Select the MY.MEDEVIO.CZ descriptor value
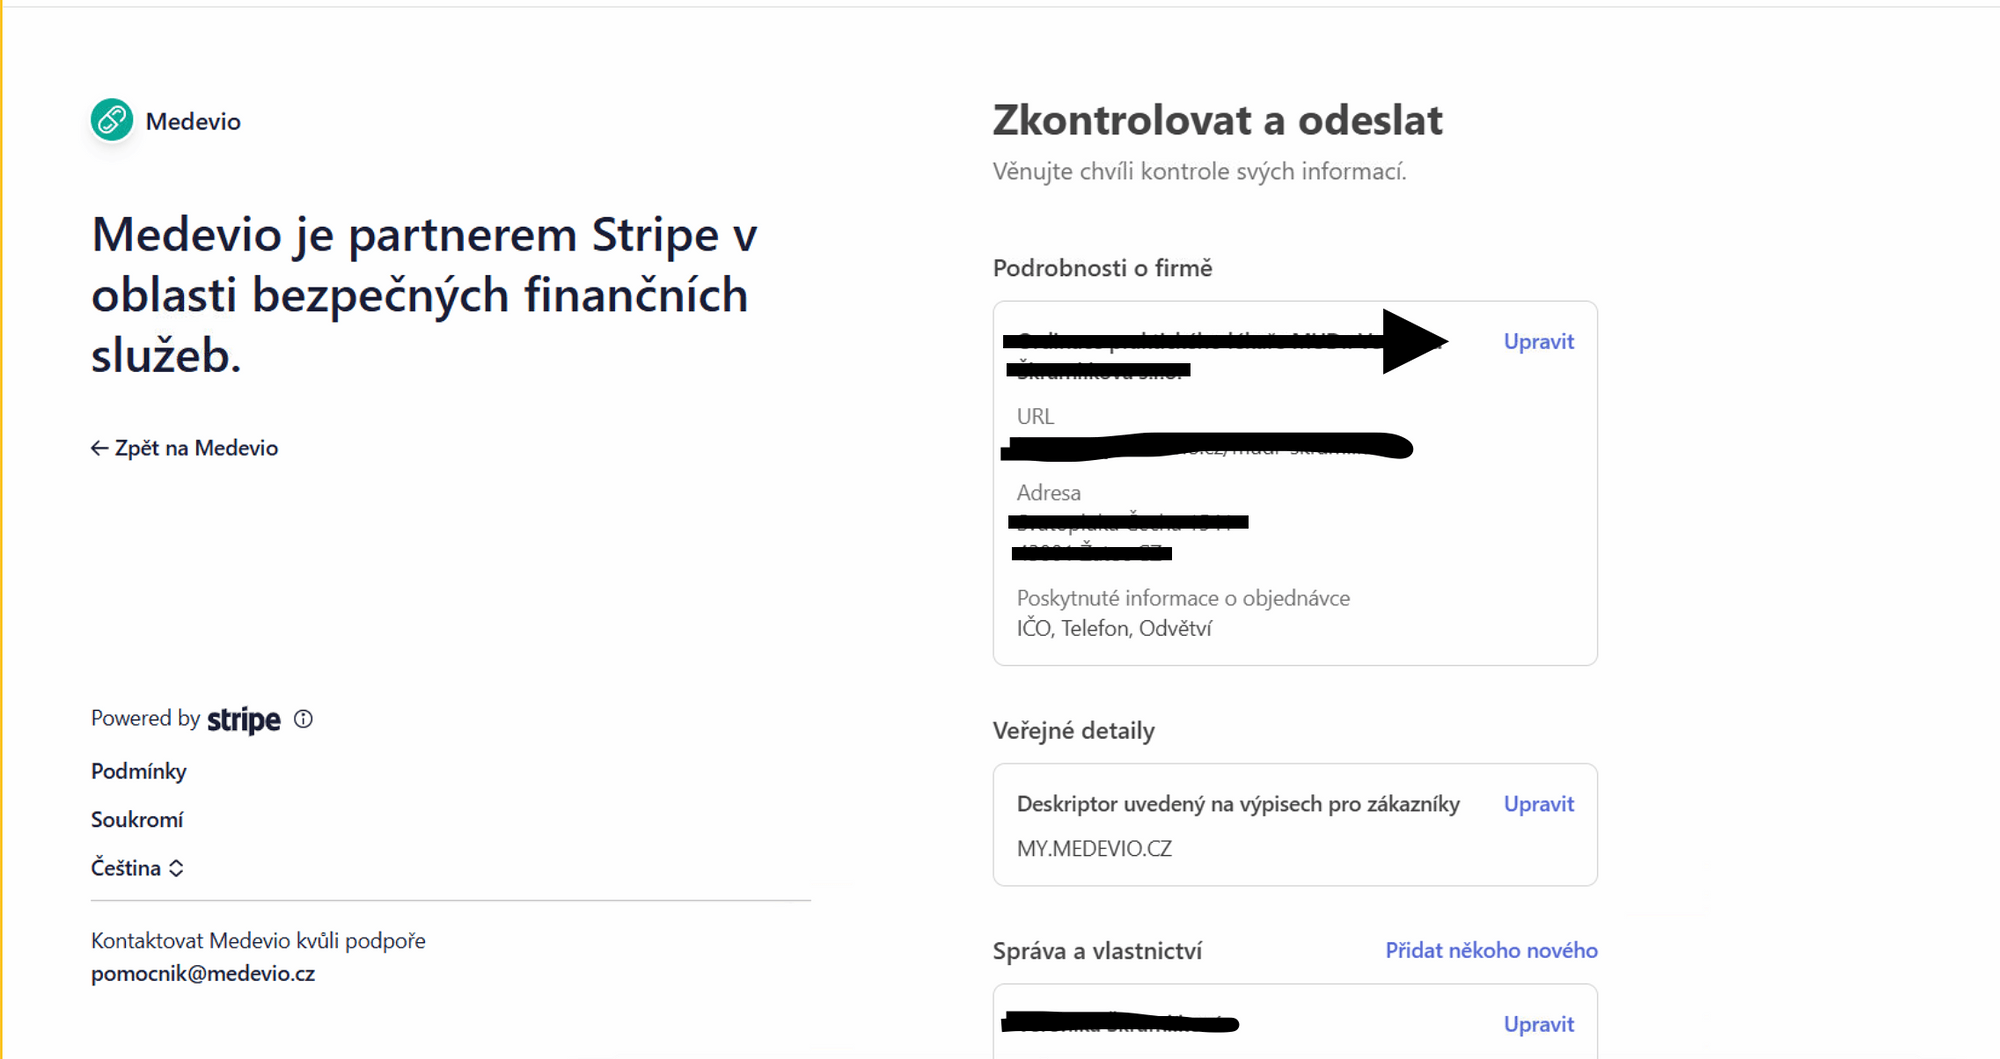2000x1059 pixels. pos(1094,848)
